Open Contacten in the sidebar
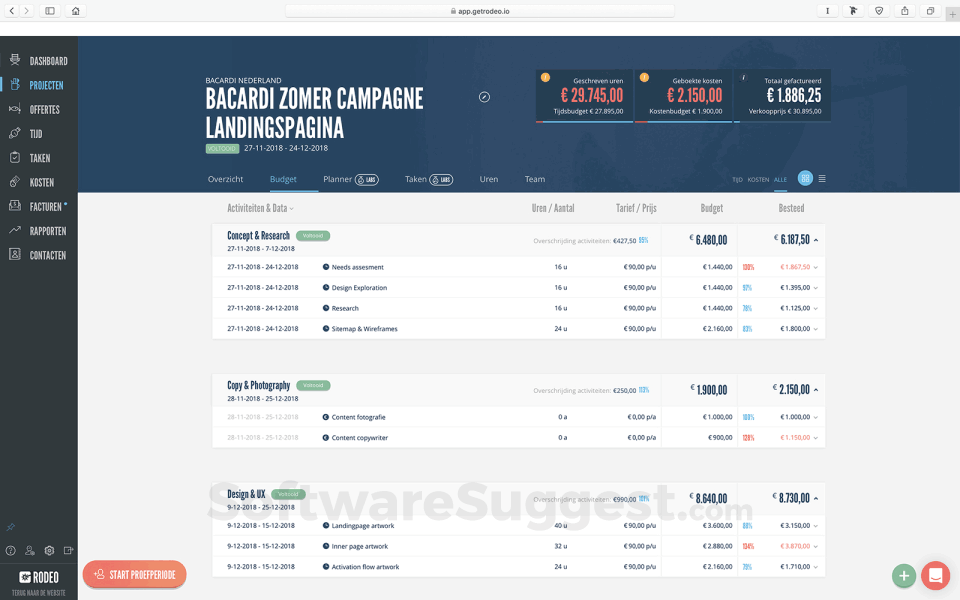960x600 pixels. (x=38, y=255)
